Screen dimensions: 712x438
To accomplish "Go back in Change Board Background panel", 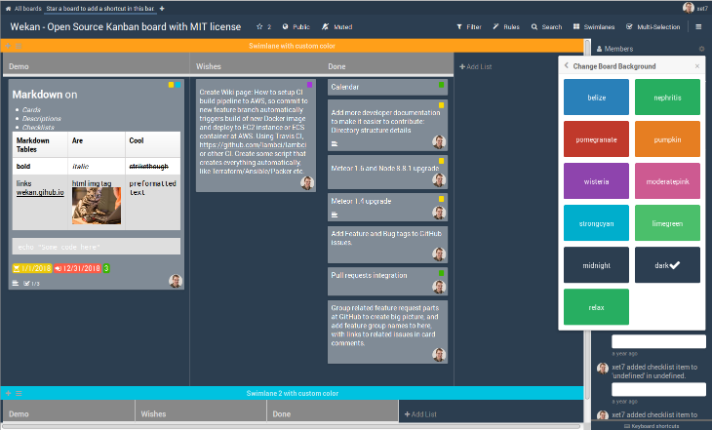I will click(566, 66).
